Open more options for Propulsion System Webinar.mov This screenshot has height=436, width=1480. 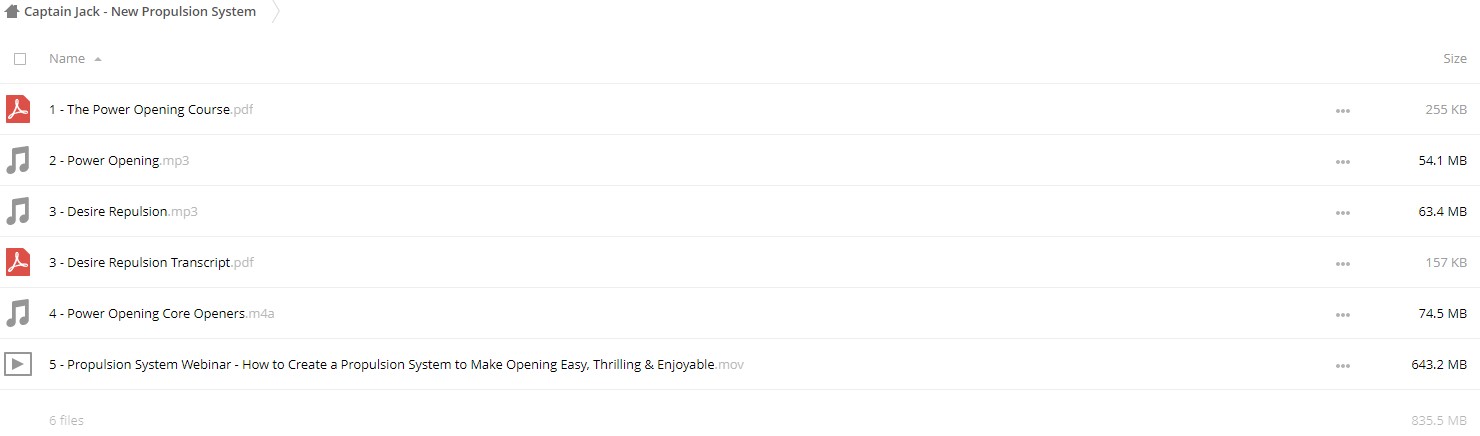[x=1342, y=365]
